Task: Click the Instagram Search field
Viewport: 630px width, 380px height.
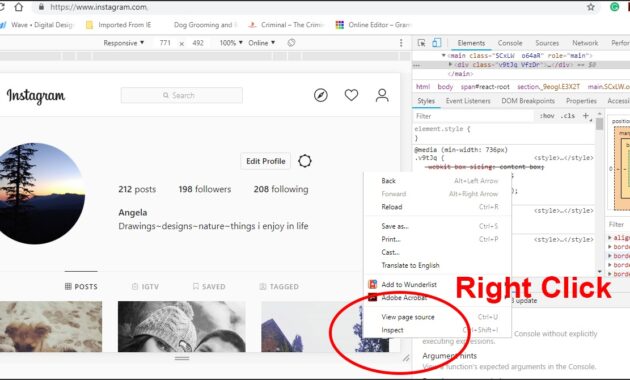Action: pyautogui.click(x=182, y=95)
